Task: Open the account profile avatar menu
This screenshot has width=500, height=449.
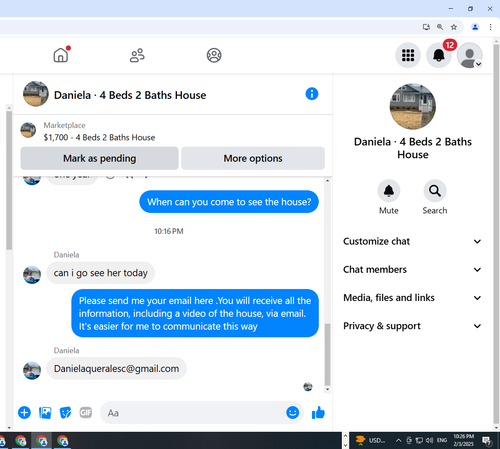Action: coord(469,55)
